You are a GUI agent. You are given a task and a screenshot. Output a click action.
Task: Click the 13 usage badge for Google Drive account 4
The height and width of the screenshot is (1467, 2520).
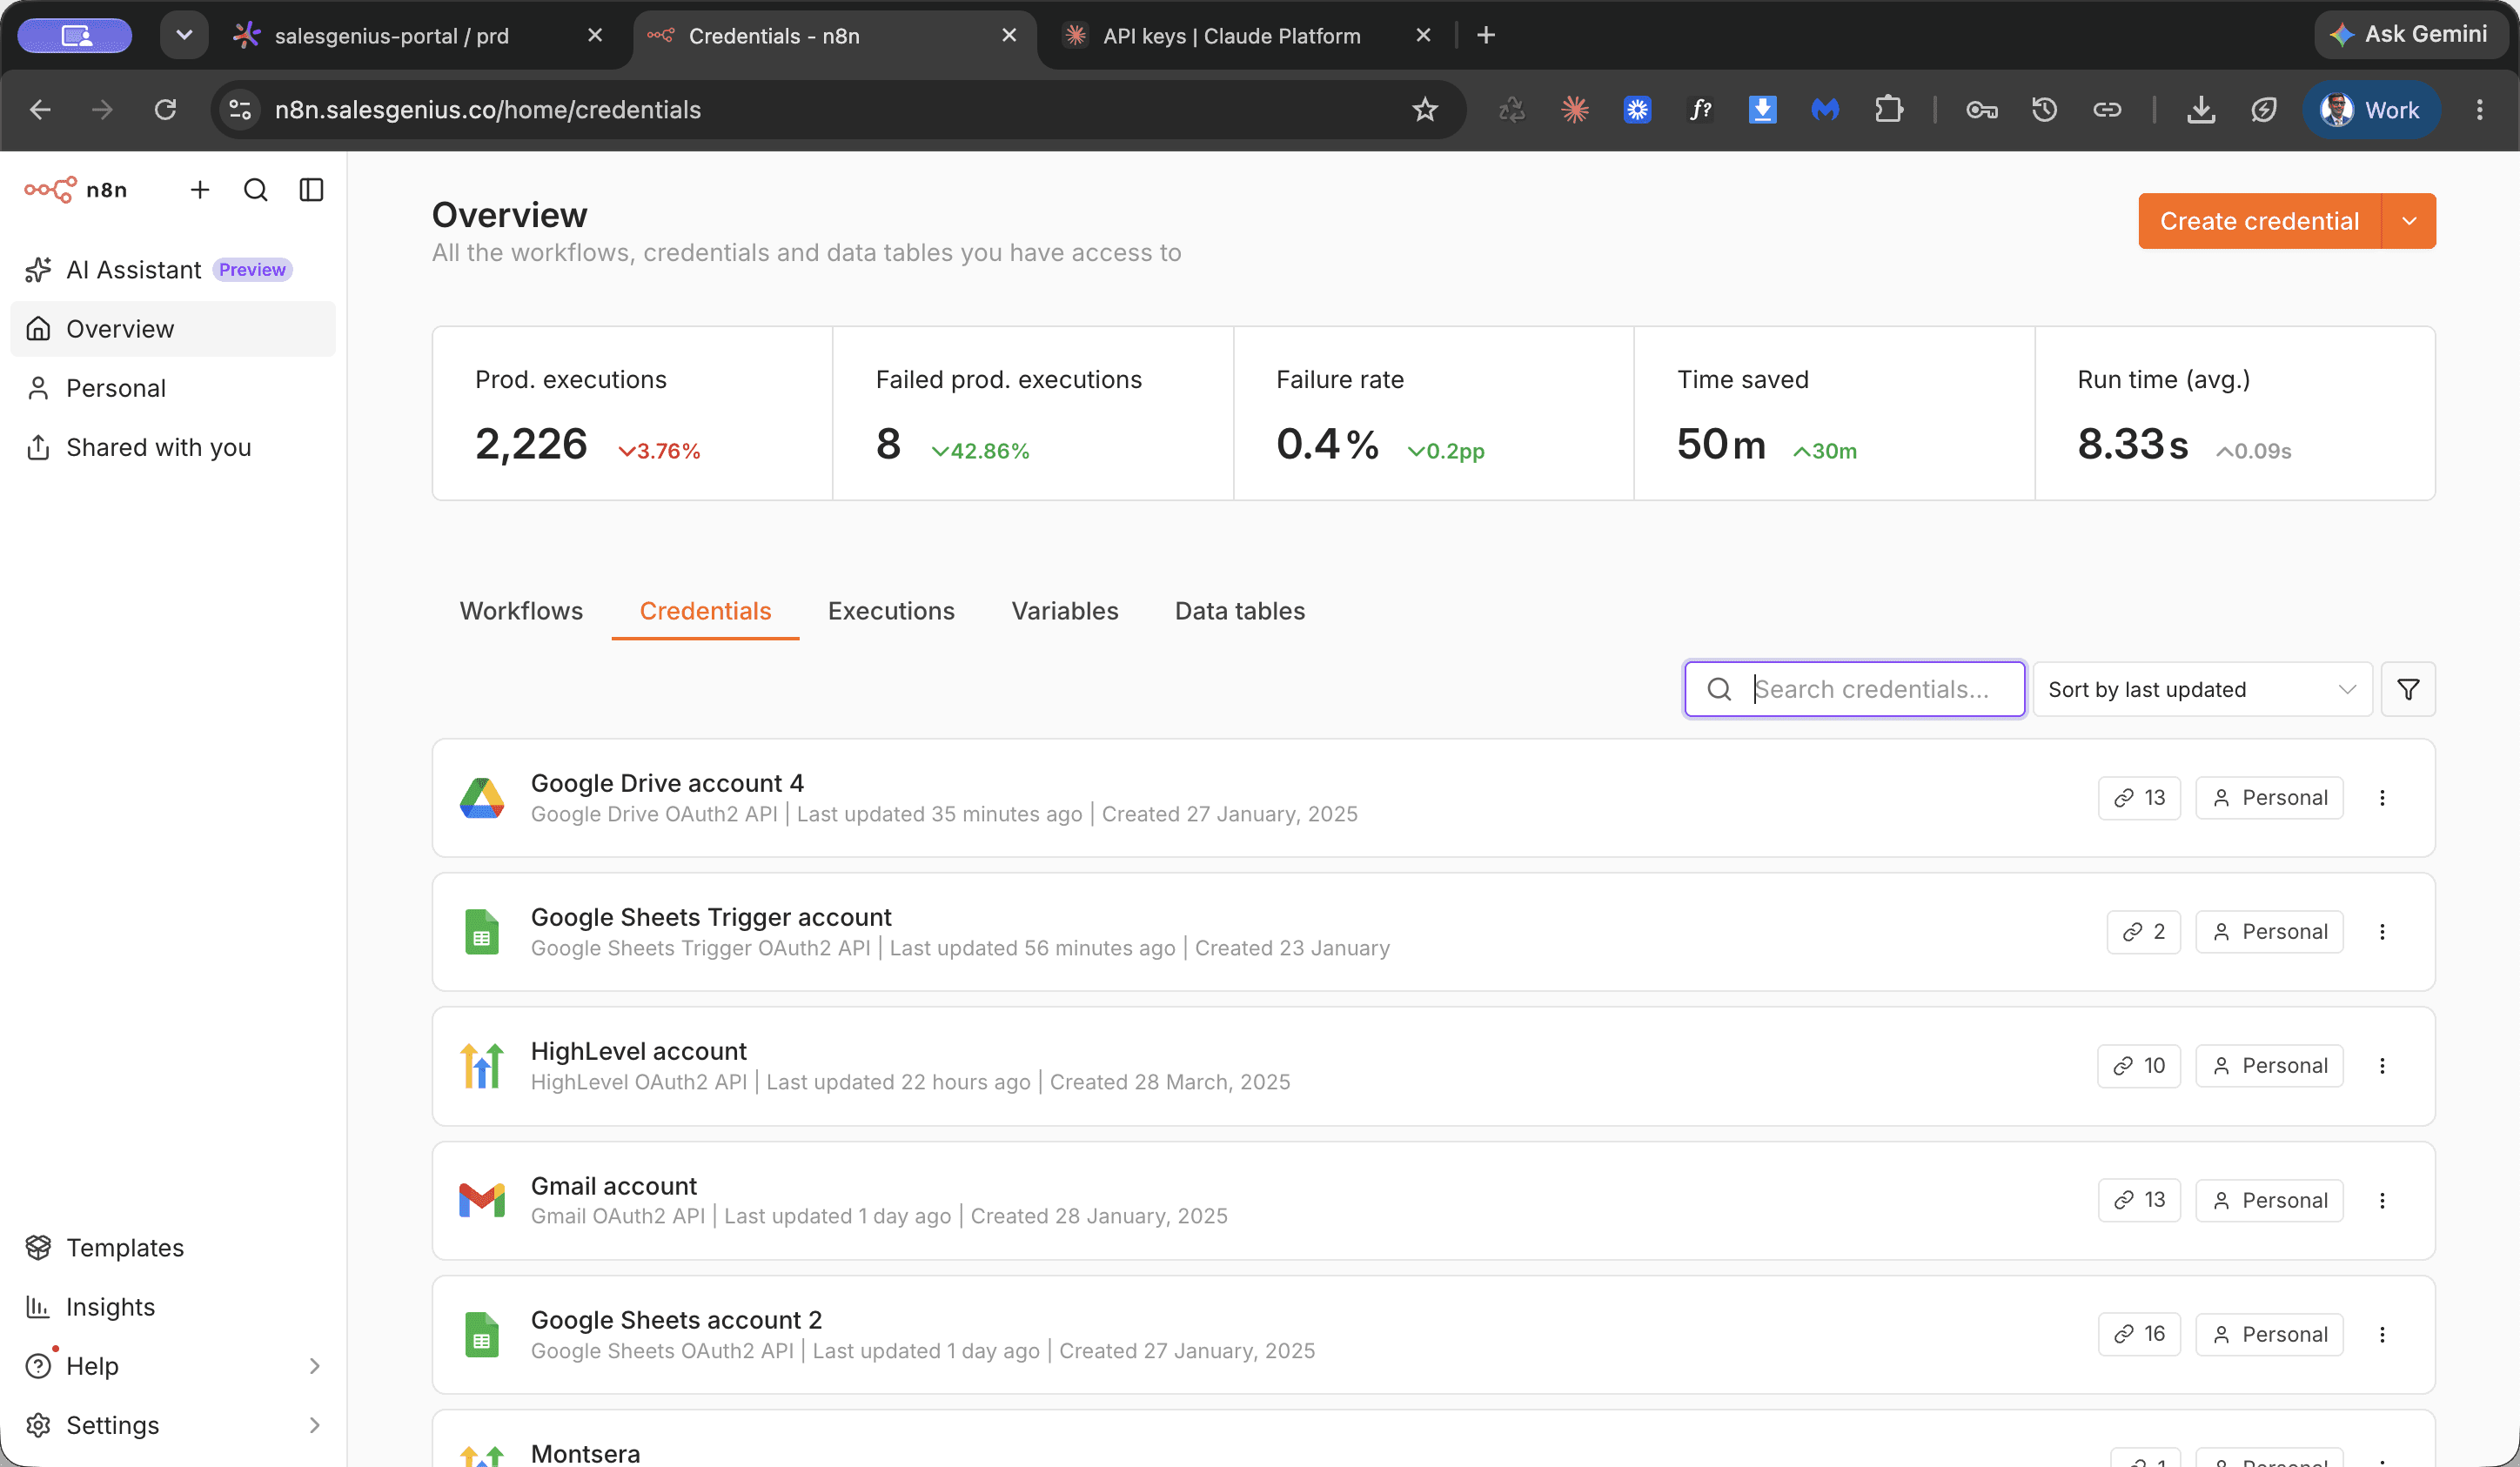pyautogui.click(x=2139, y=798)
